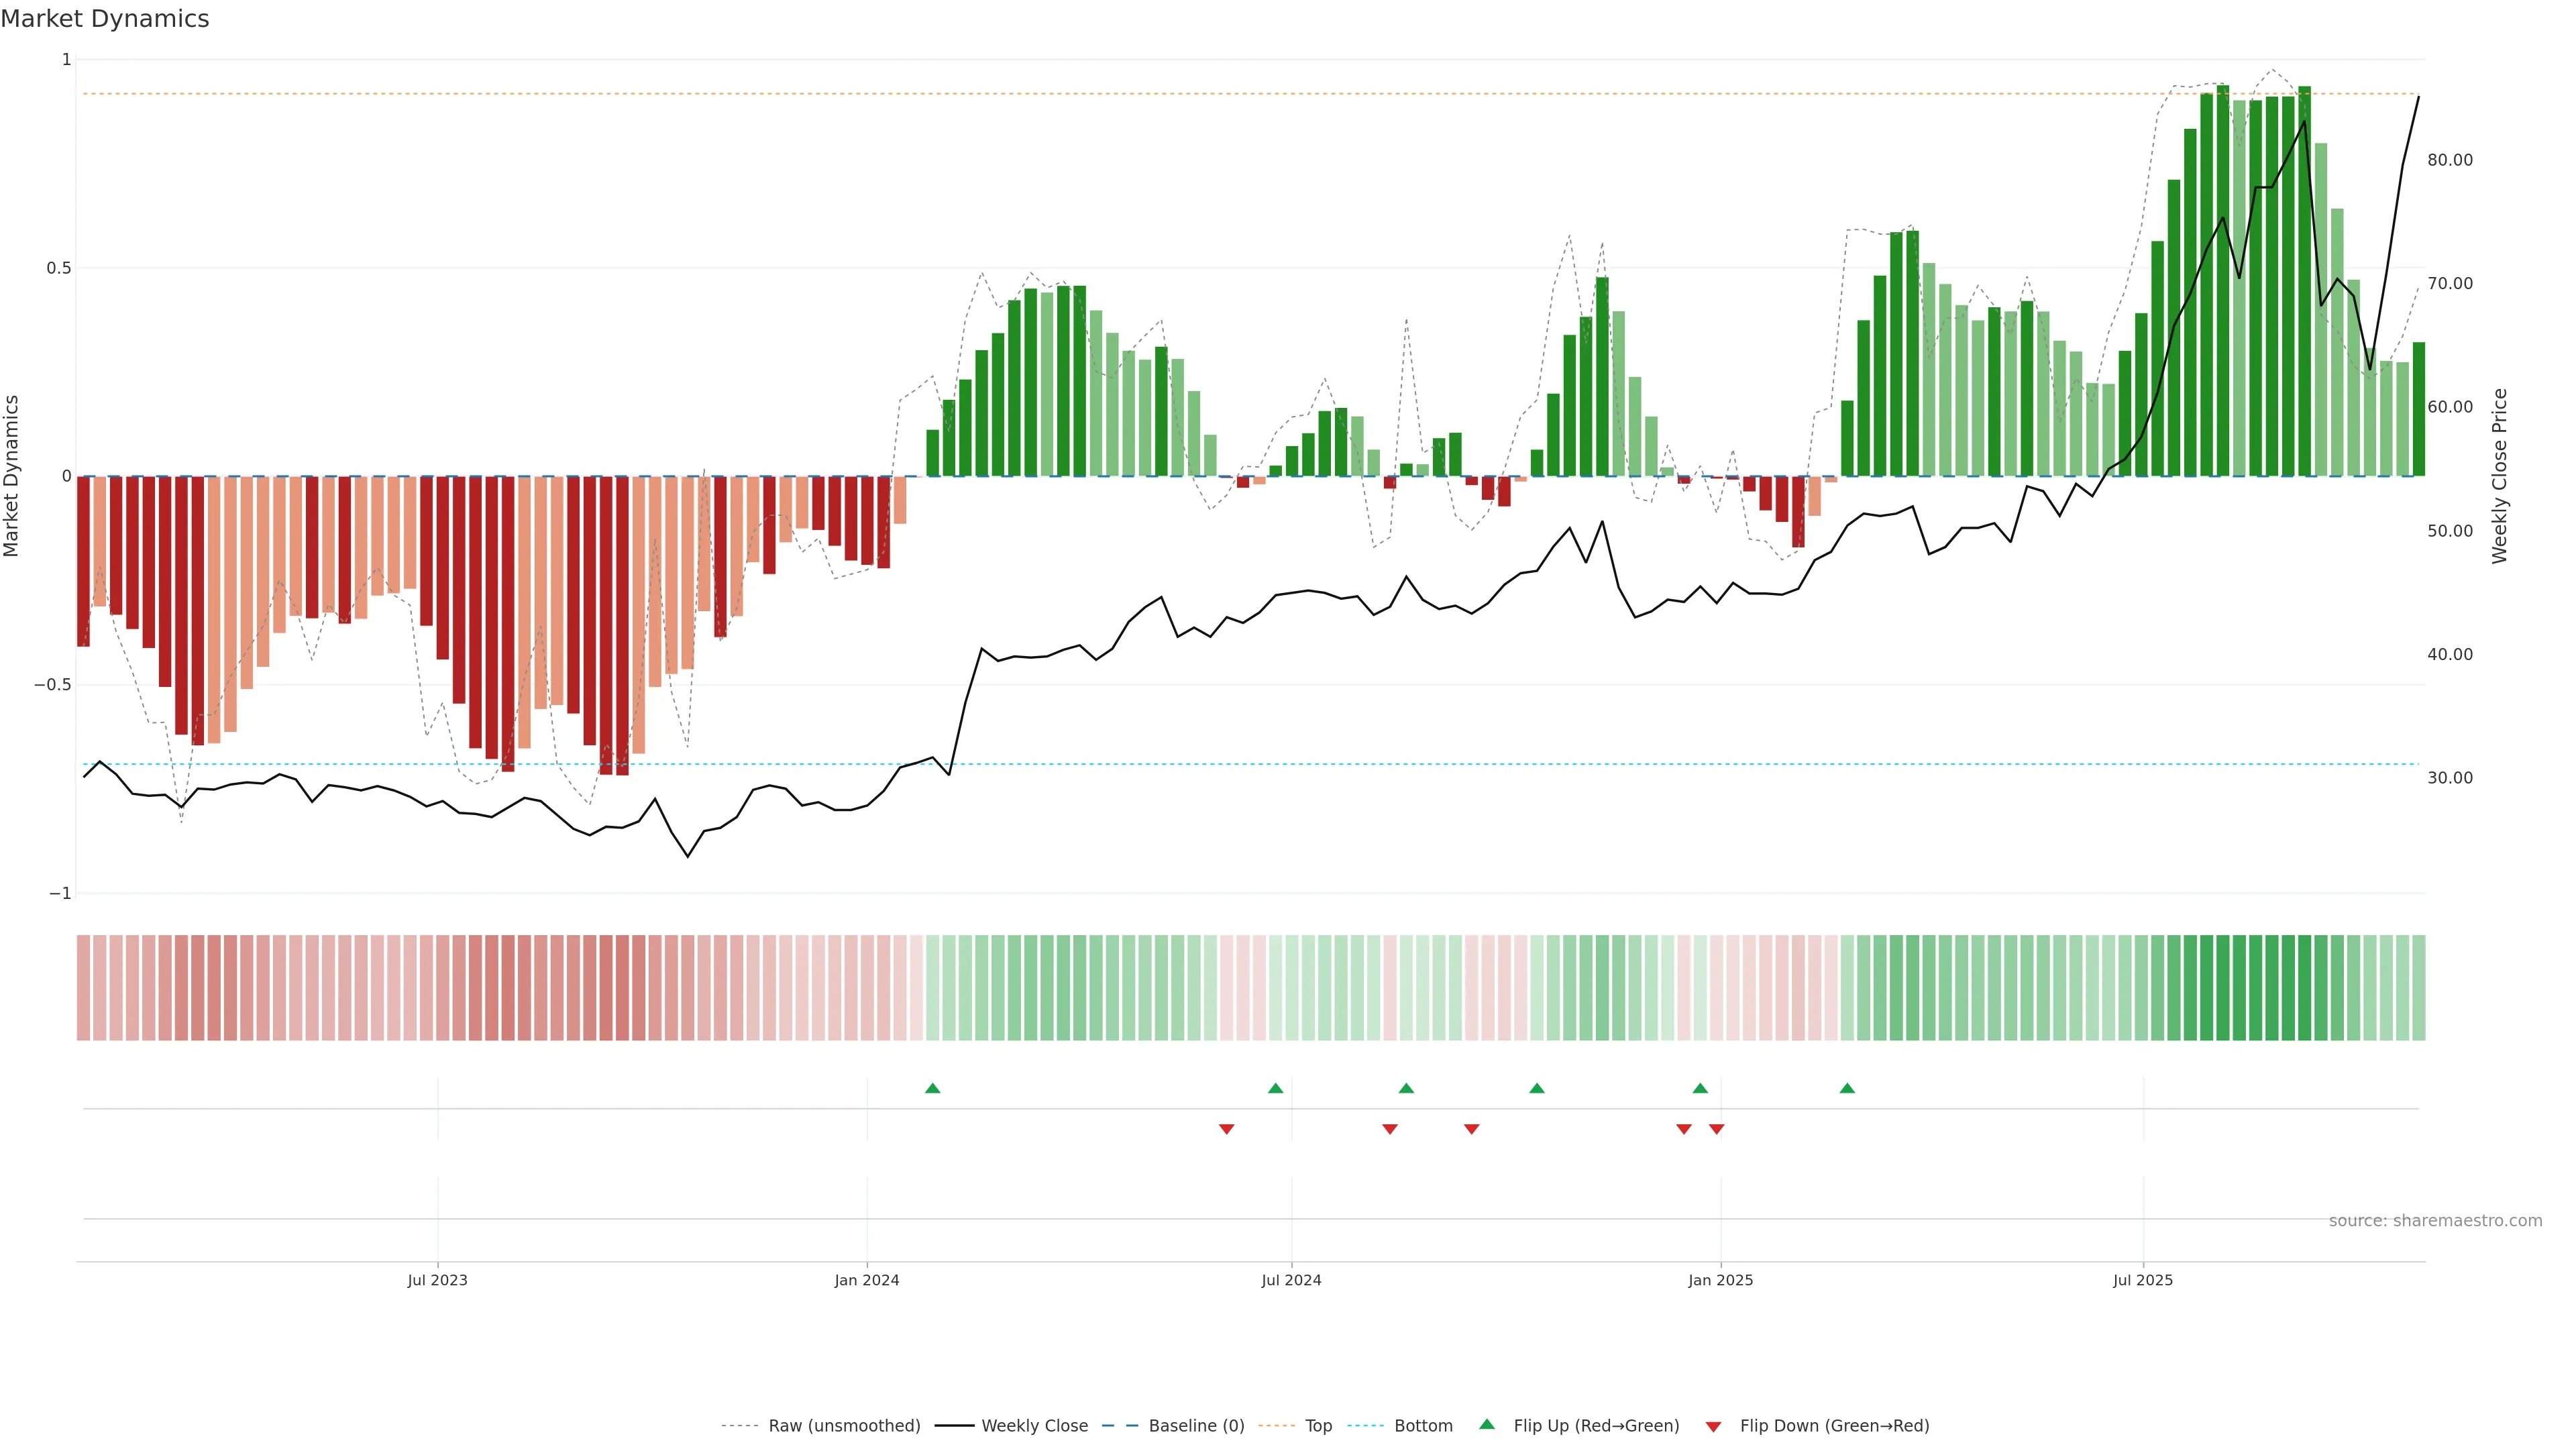Click the Weekly Close solid line legend symbol

point(954,1426)
